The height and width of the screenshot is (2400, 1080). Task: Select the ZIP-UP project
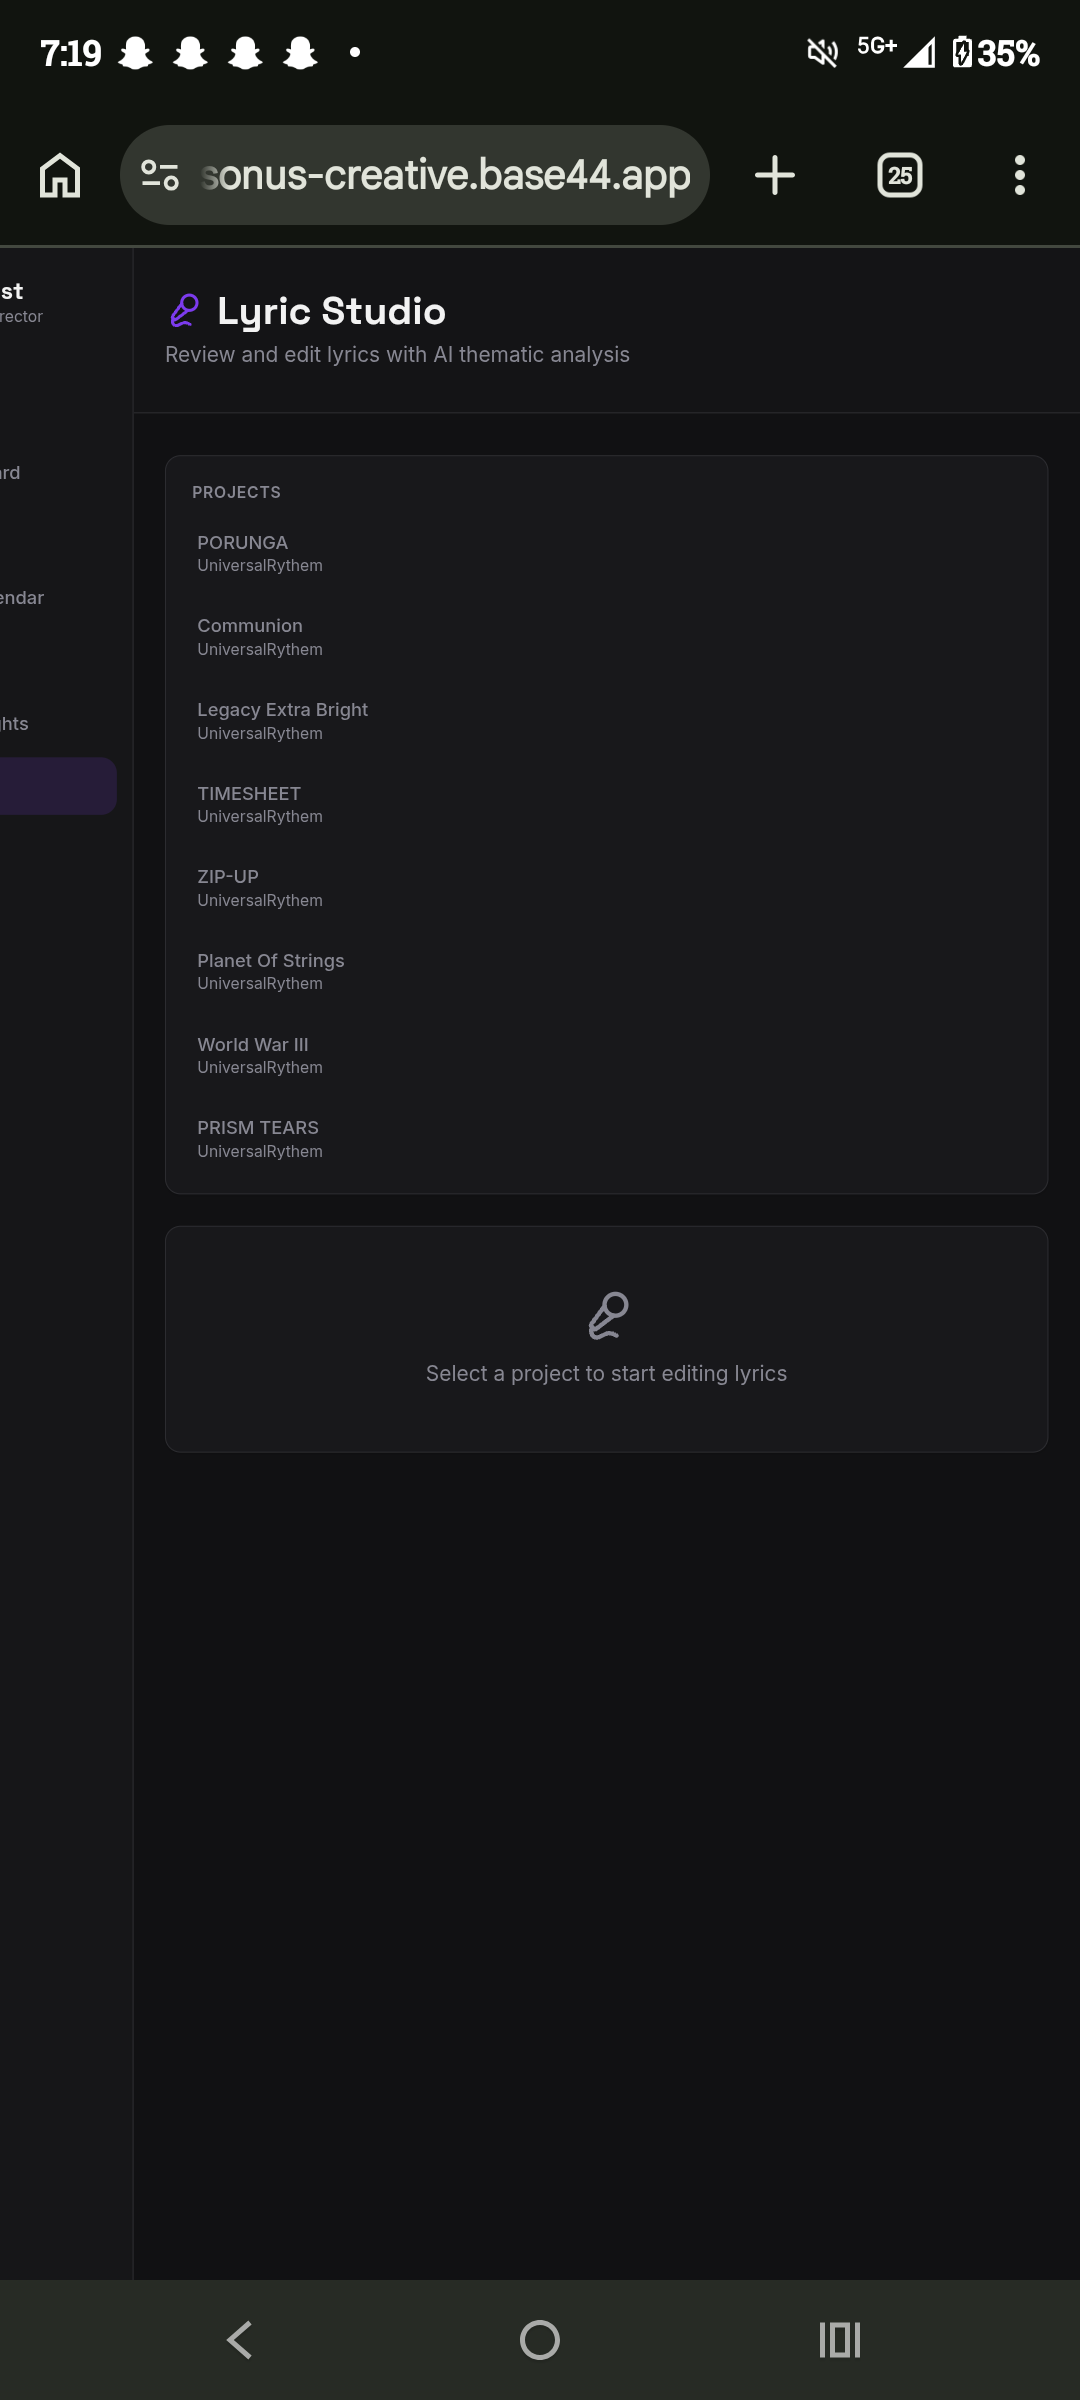606,888
